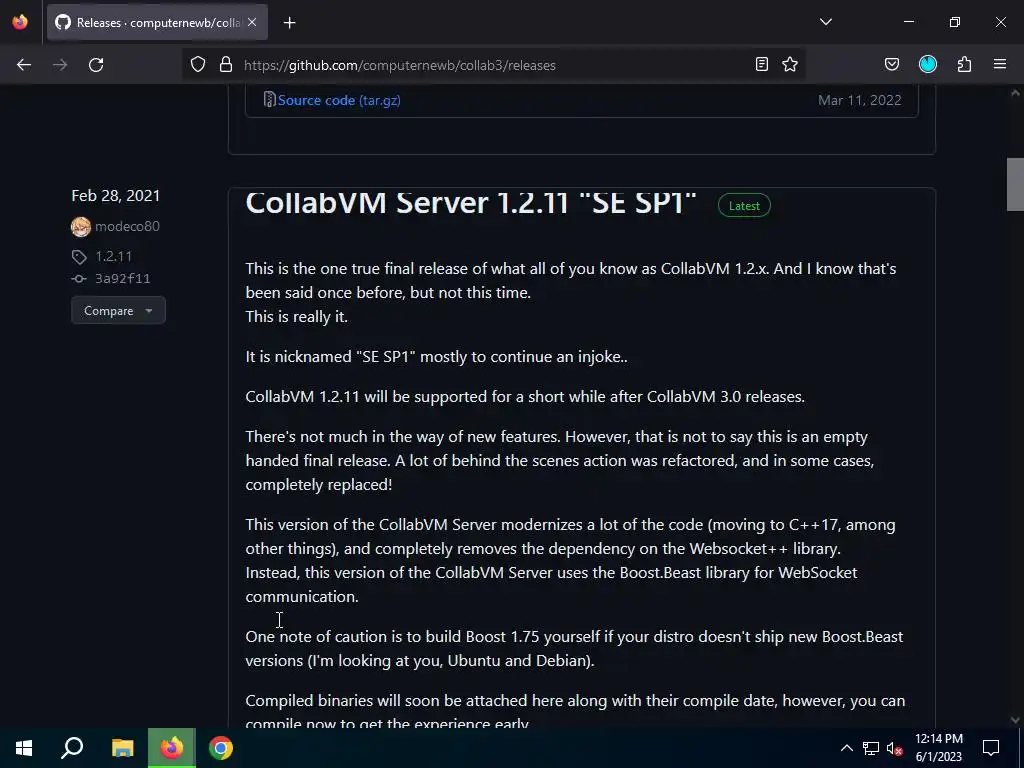Click "This is really it." text line

(x=296, y=317)
